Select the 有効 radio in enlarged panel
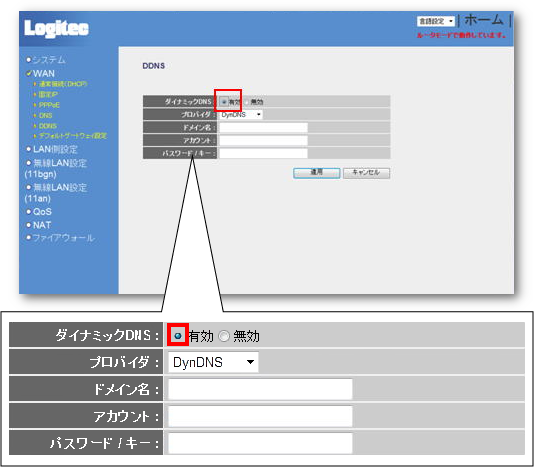This screenshot has width=534, height=467. coord(178,336)
